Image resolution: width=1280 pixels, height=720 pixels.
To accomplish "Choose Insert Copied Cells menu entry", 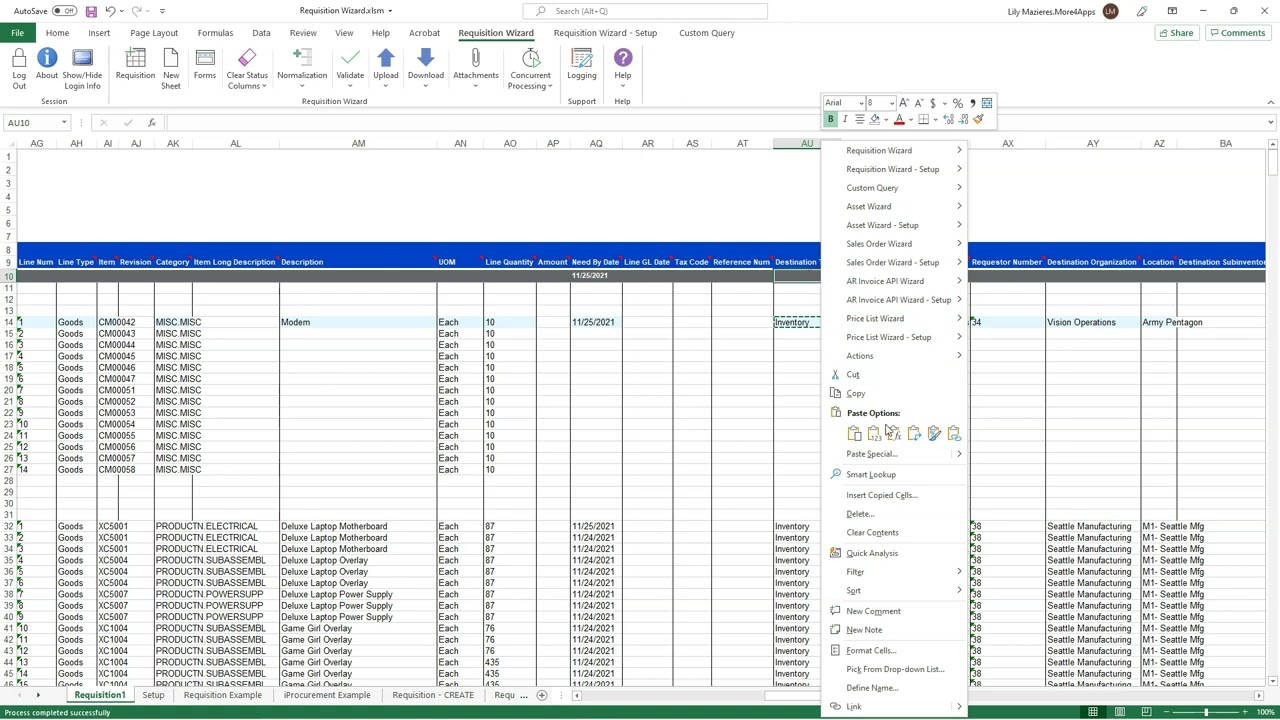I will click(895, 495).
